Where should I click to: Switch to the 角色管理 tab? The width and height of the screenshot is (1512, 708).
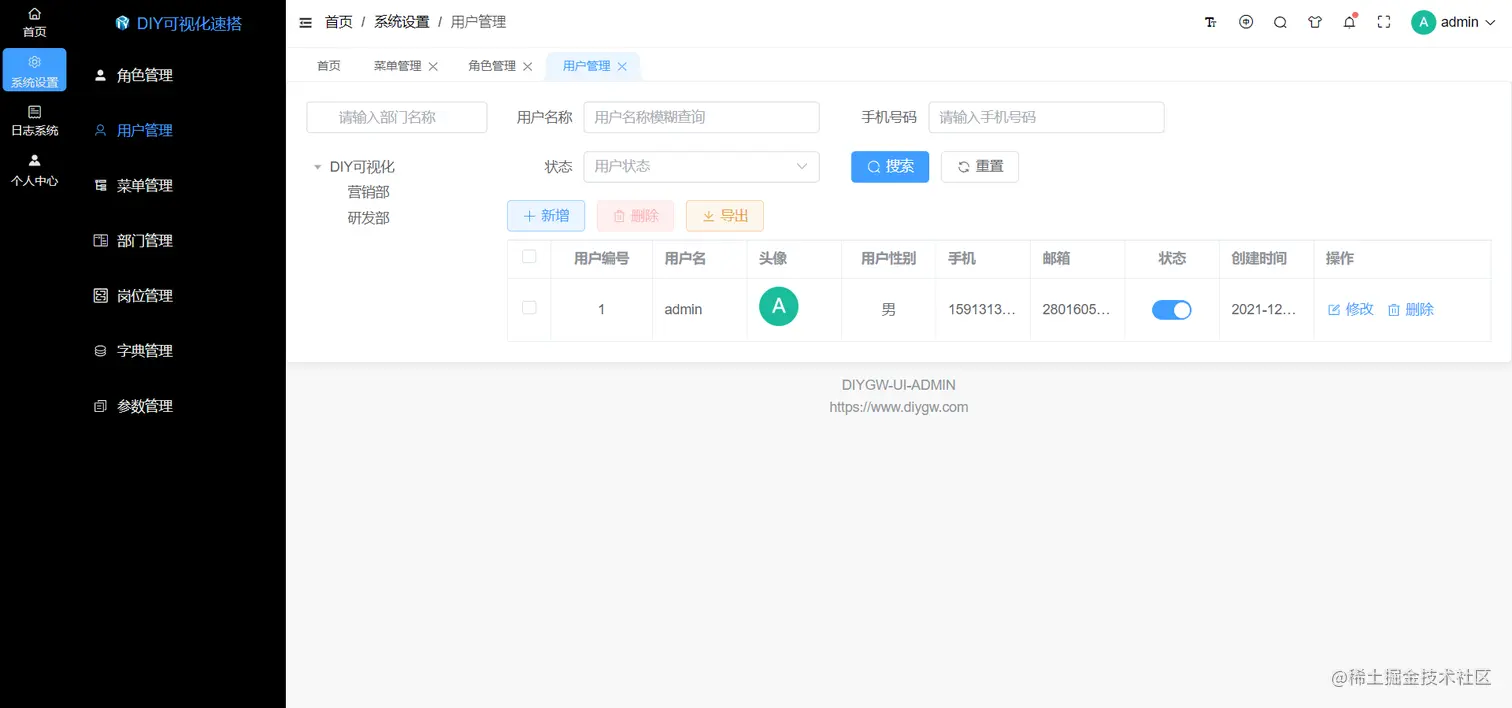pyautogui.click(x=492, y=66)
